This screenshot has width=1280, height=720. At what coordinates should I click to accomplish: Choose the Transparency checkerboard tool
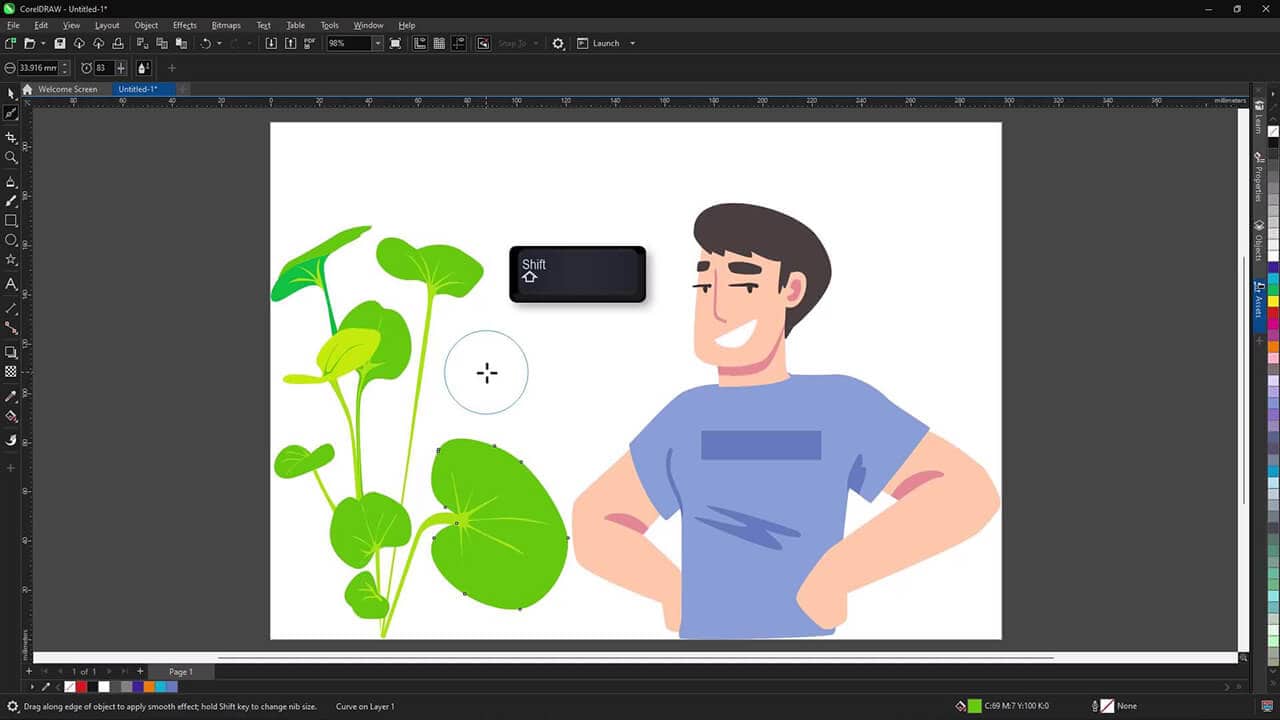(x=11, y=372)
